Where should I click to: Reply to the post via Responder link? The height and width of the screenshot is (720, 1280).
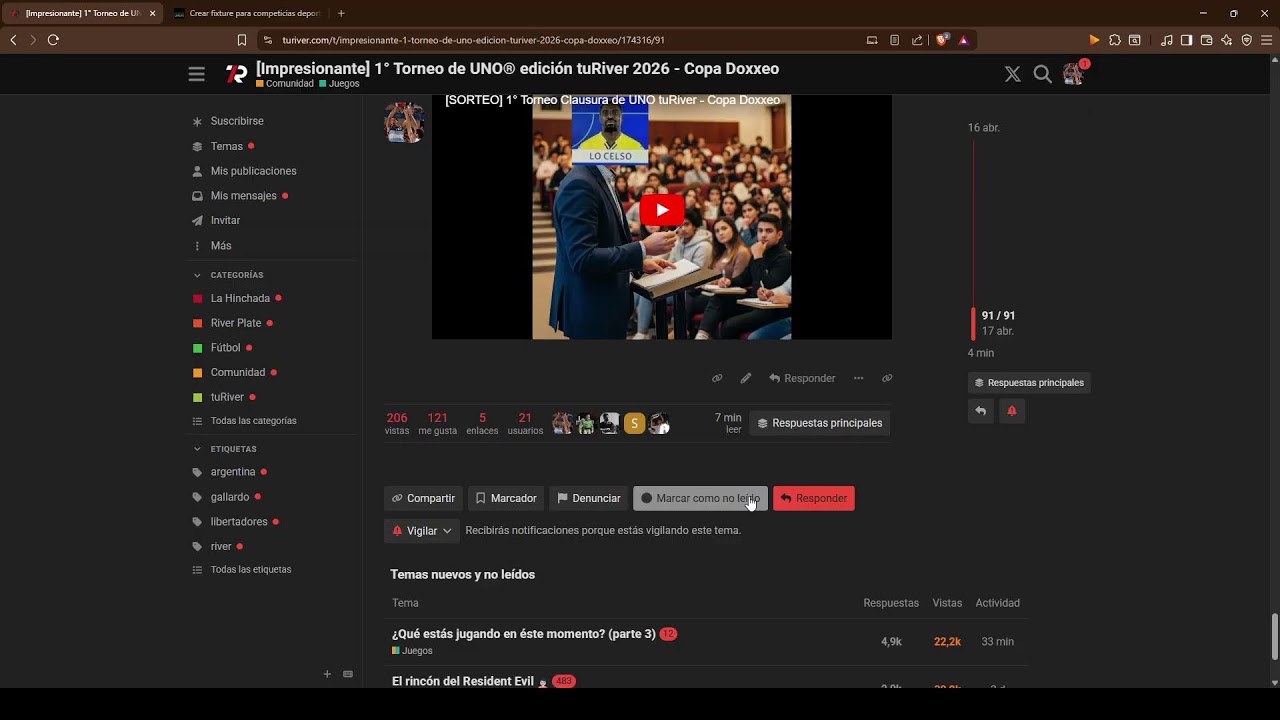(x=802, y=378)
